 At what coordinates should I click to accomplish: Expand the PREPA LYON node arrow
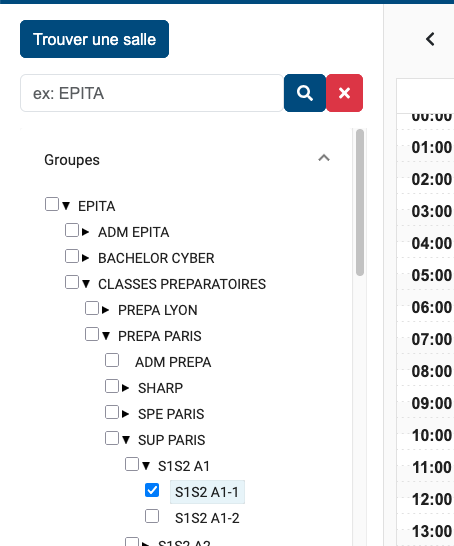tap(105, 310)
